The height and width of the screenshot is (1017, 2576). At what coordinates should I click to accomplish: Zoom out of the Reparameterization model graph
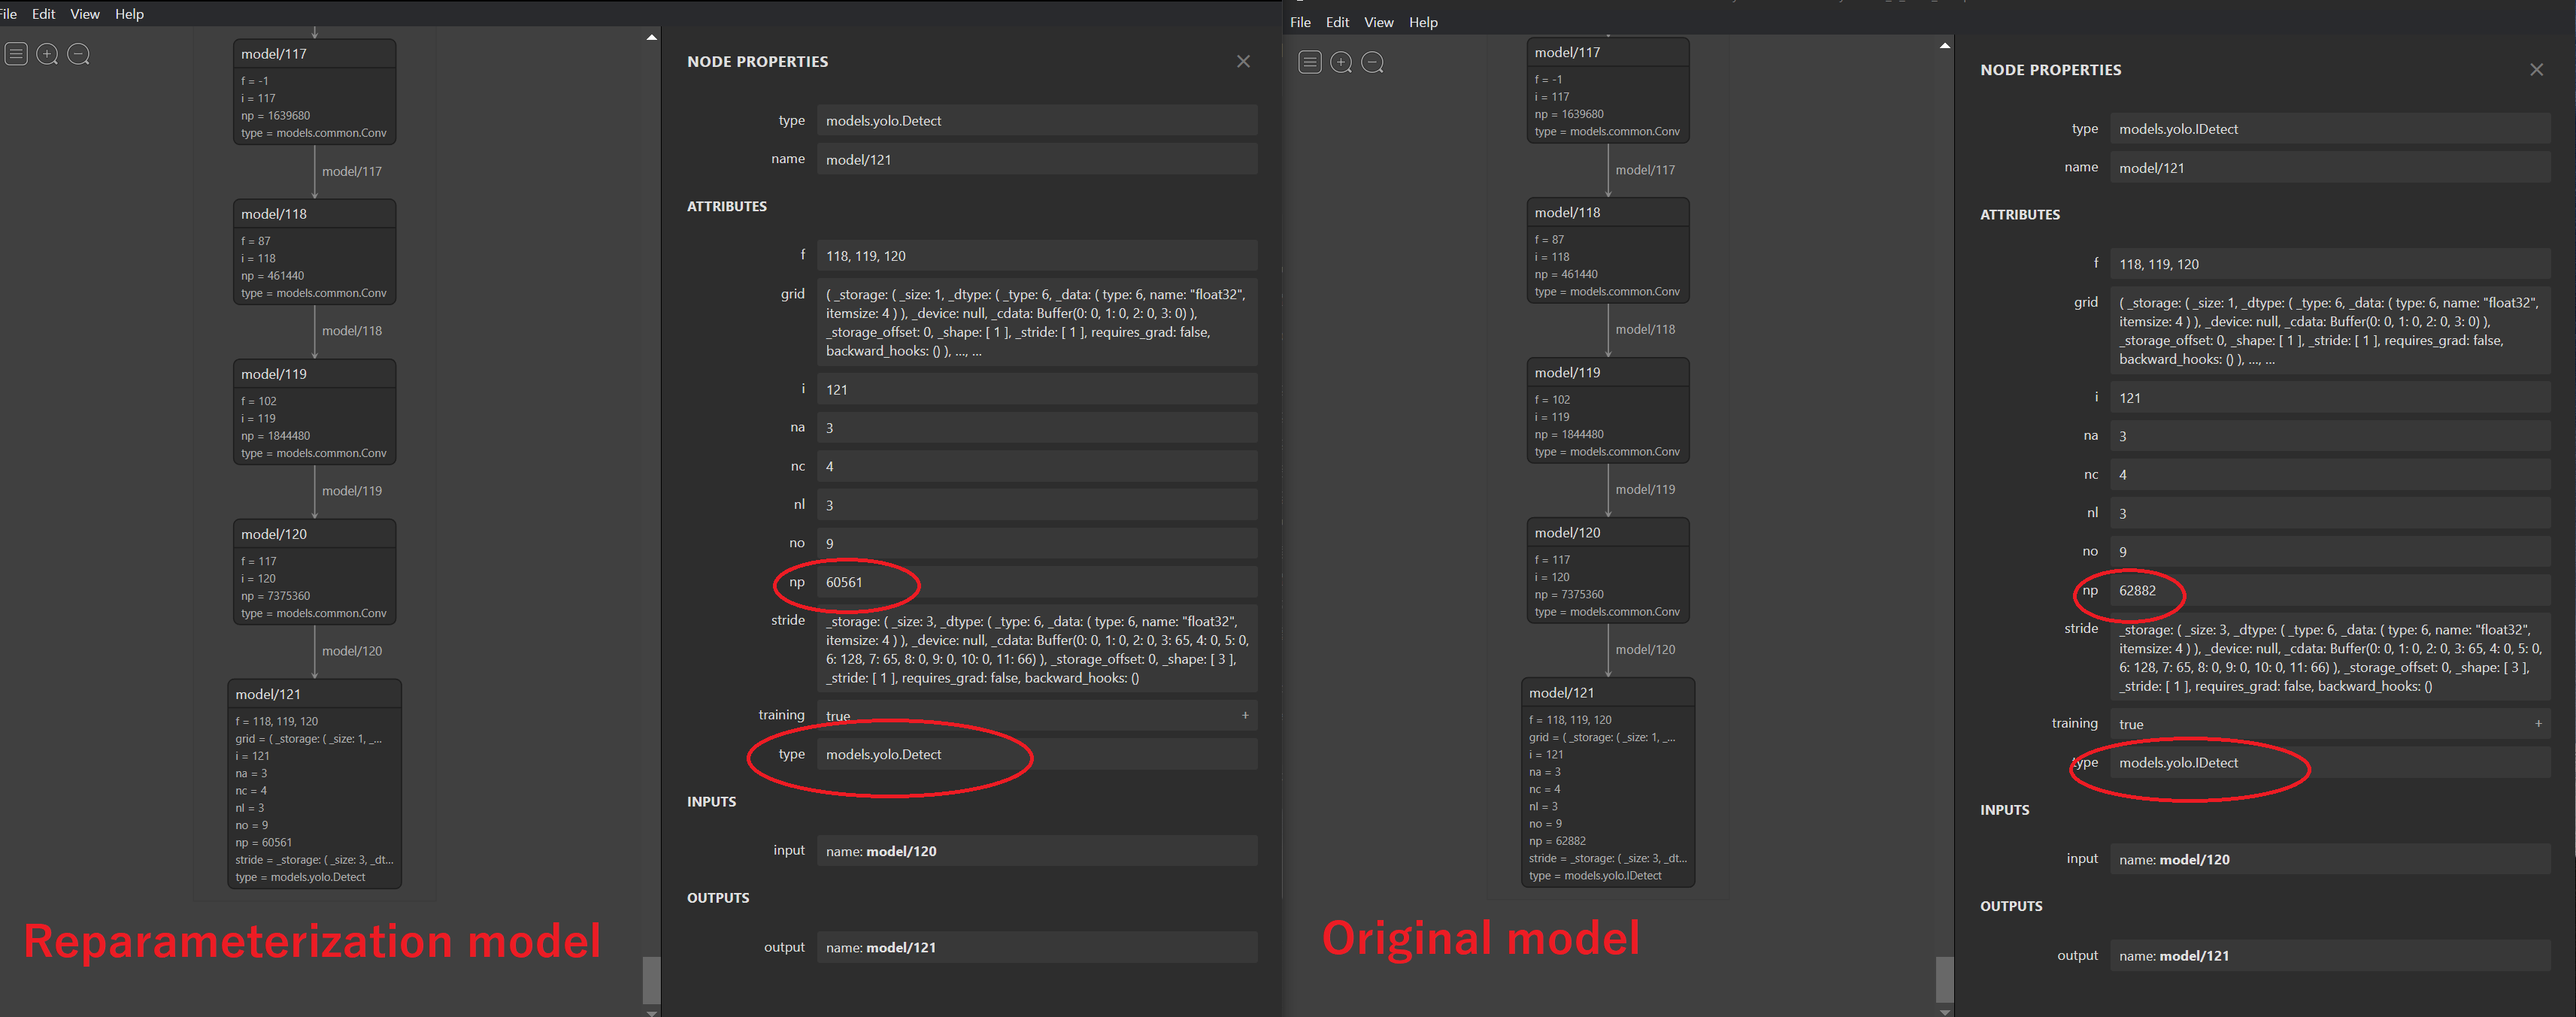pyautogui.click(x=78, y=54)
